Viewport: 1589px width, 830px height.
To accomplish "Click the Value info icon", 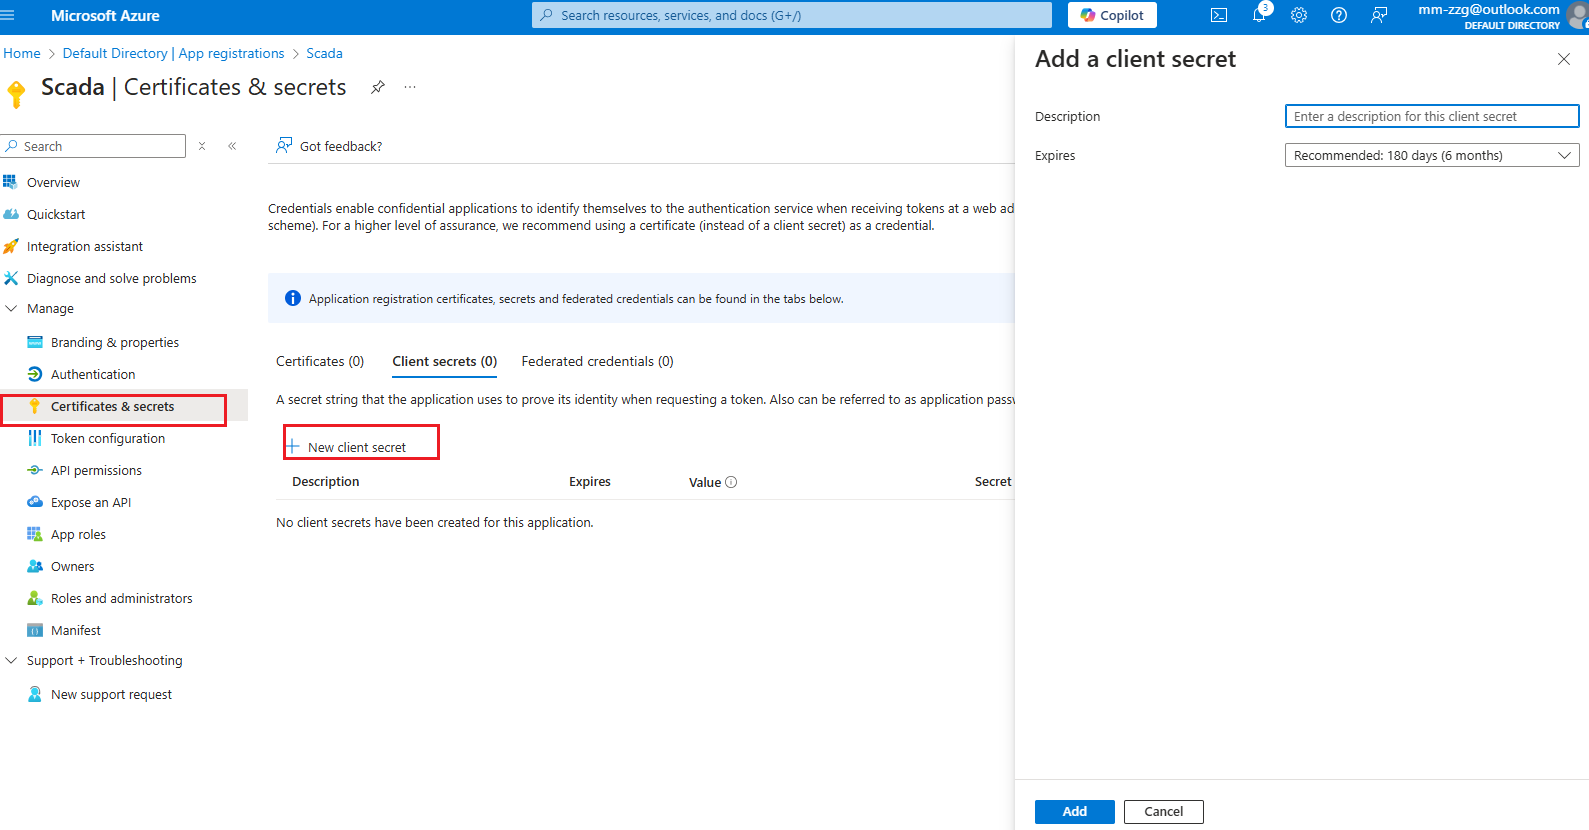I will pos(731,482).
